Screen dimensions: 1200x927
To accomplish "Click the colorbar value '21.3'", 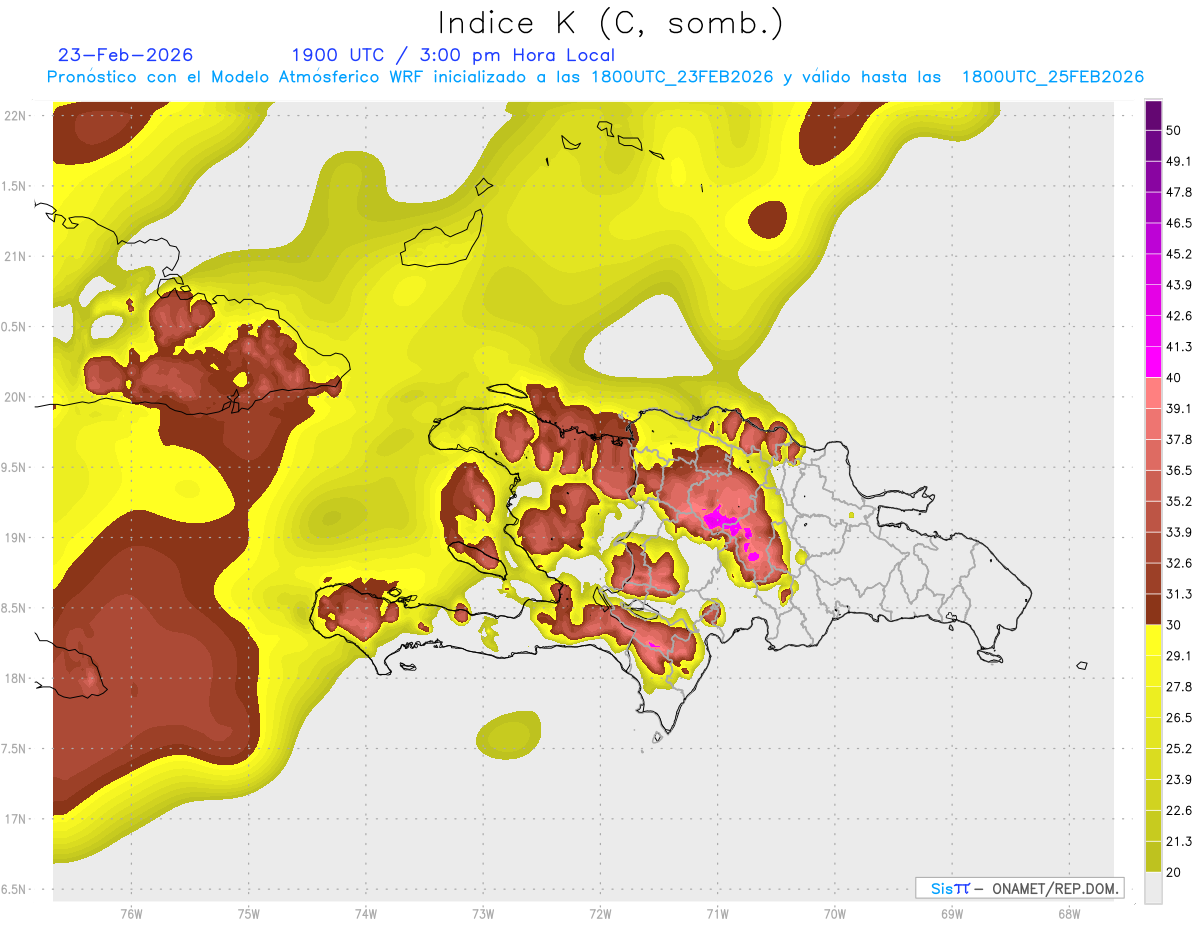I will (x=1178, y=842).
